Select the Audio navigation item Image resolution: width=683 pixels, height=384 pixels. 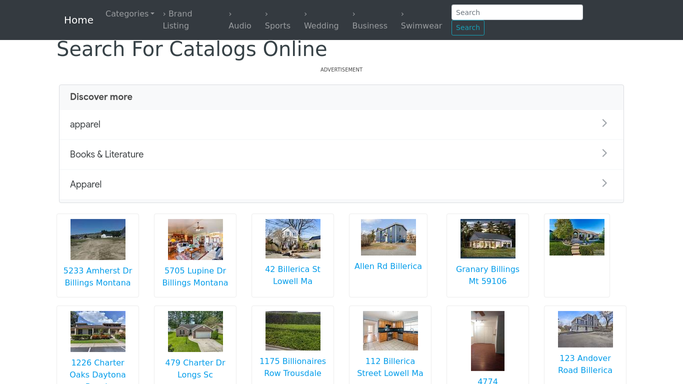pos(240,26)
